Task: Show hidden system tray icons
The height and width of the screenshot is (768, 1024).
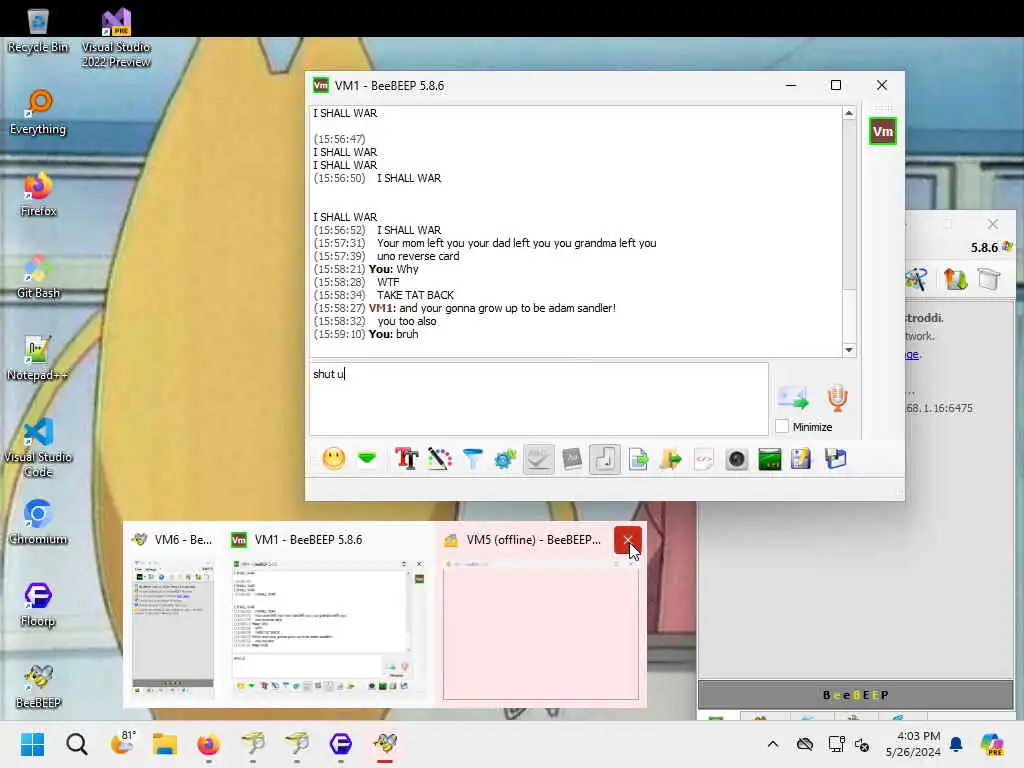Action: click(x=773, y=744)
